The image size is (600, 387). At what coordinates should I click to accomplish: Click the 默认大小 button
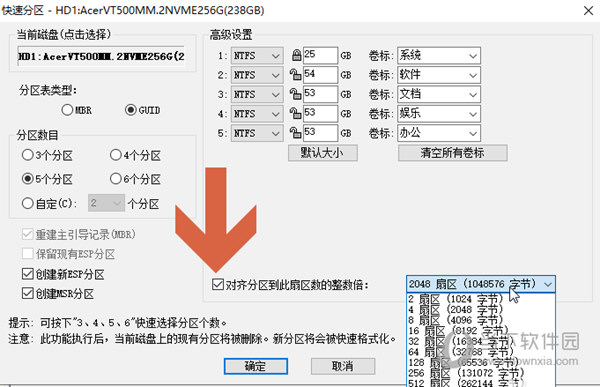click(x=323, y=153)
